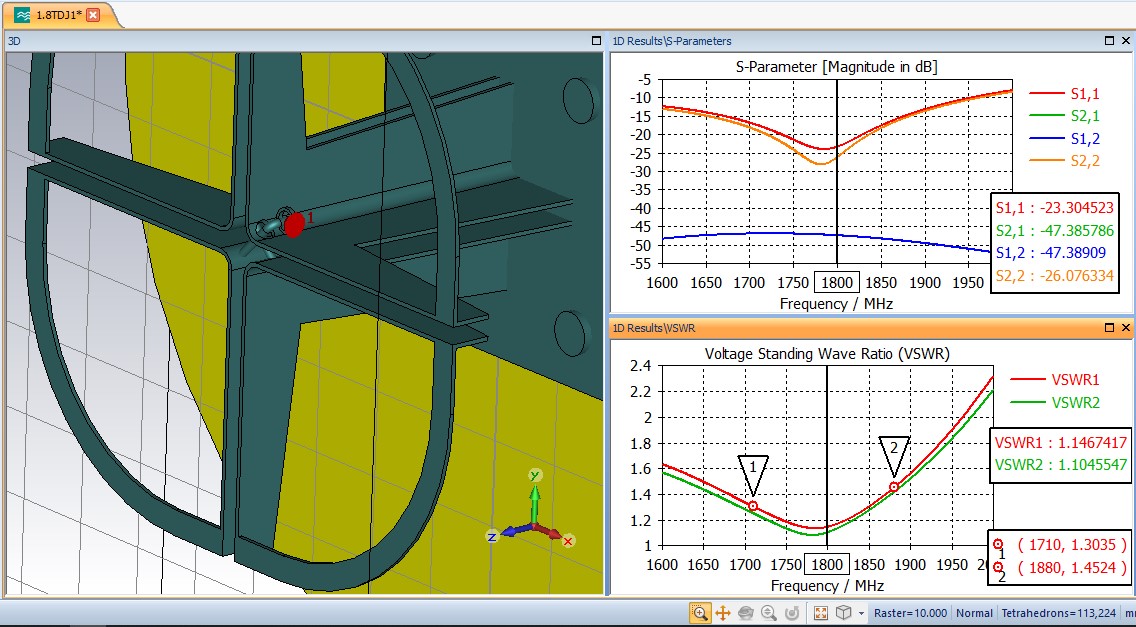This screenshot has height=627, width=1136.
Task: Select the Rotate view tool
Action: (746, 613)
